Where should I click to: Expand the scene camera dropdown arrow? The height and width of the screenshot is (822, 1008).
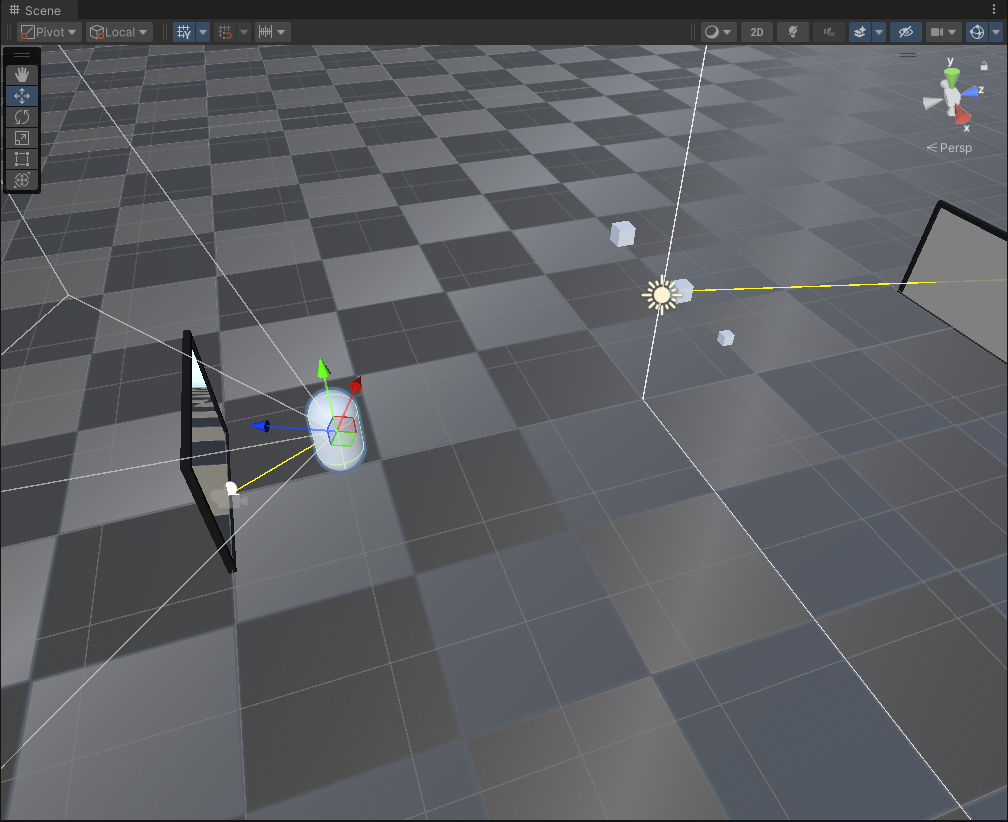pos(953,32)
